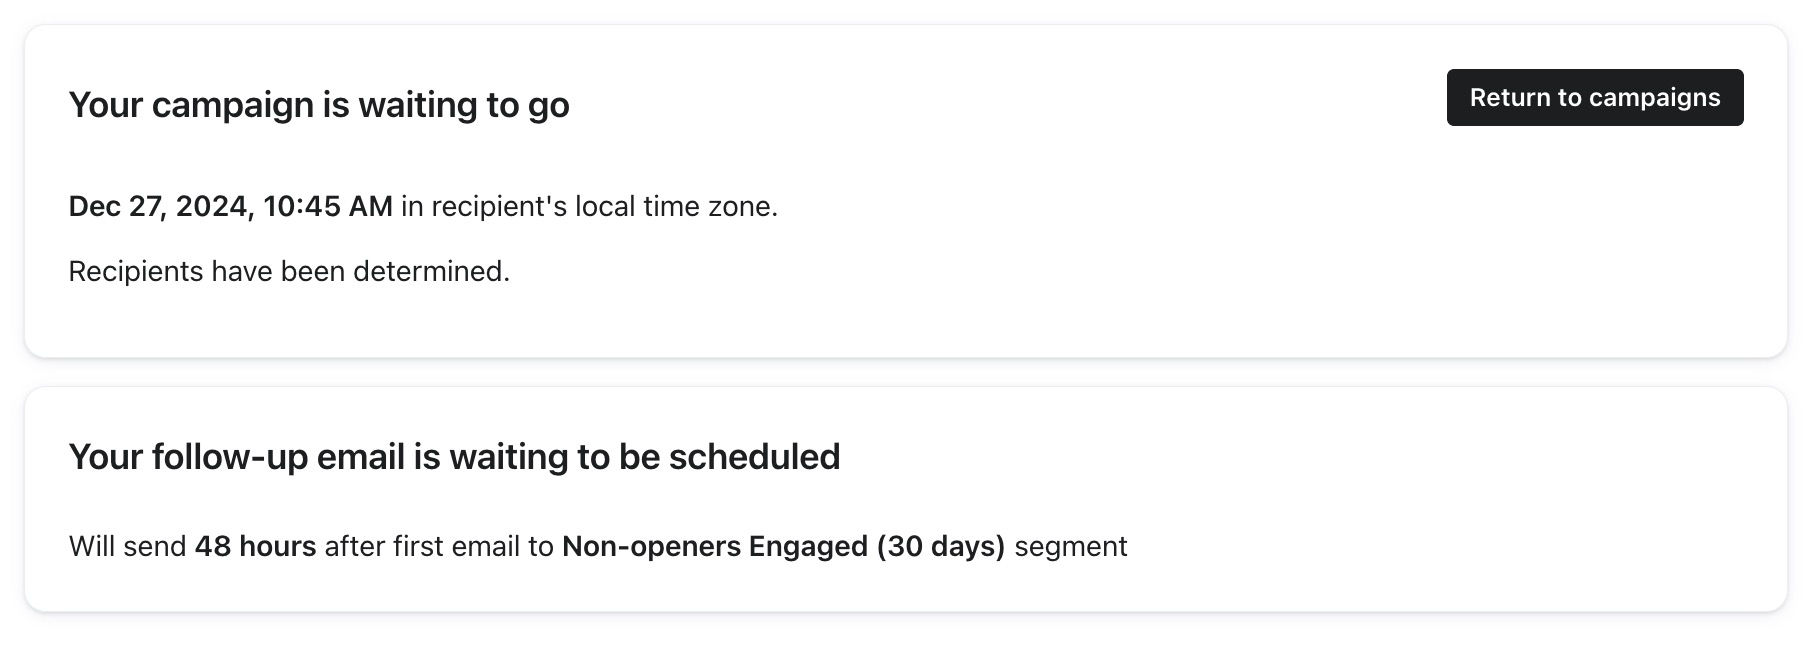
Task: Click the '48 hours' send delay text
Action: (x=256, y=546)
